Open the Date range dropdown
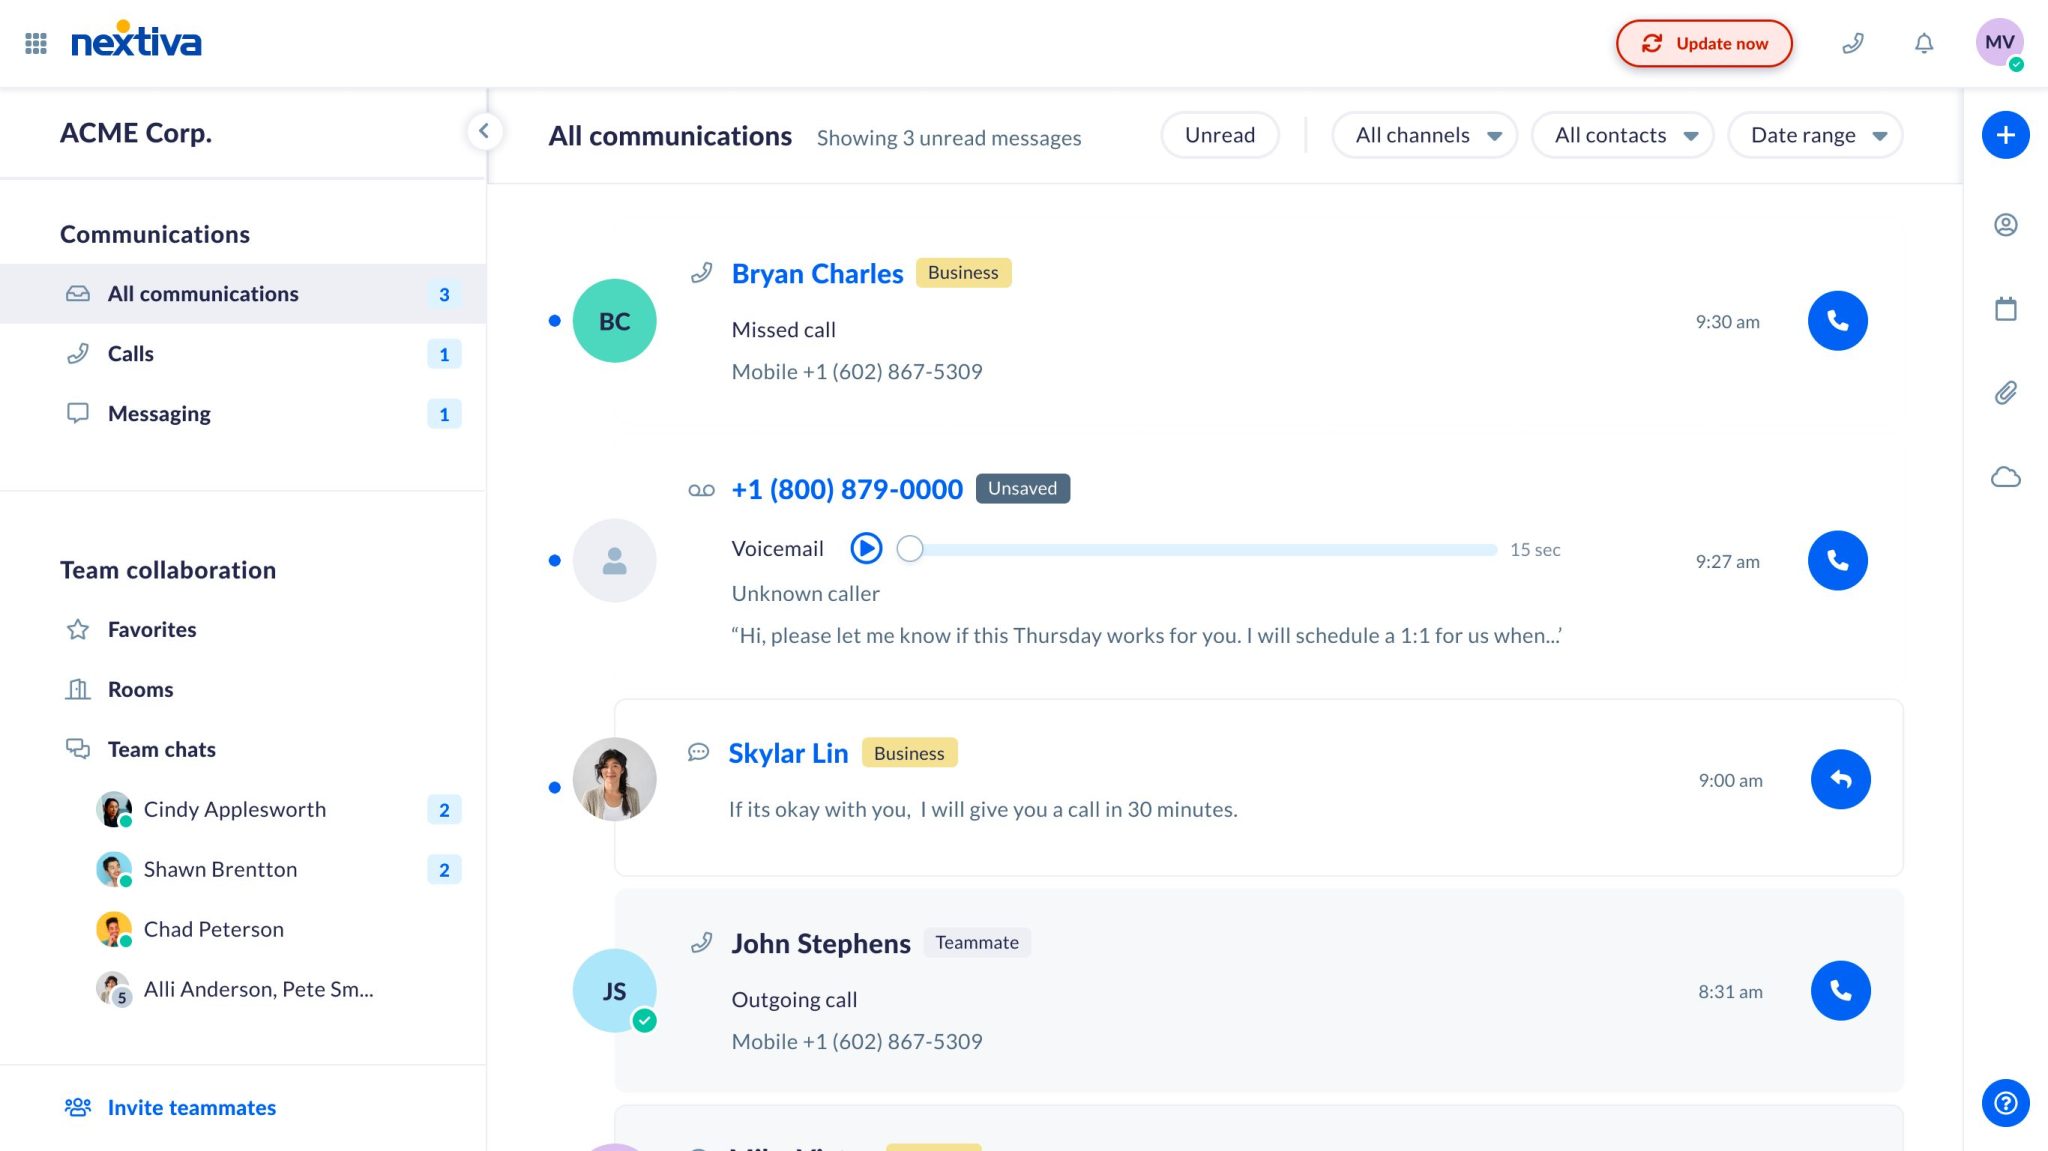The width and height of the screenshot is (2048, 1151). [x=1814, y=134]
